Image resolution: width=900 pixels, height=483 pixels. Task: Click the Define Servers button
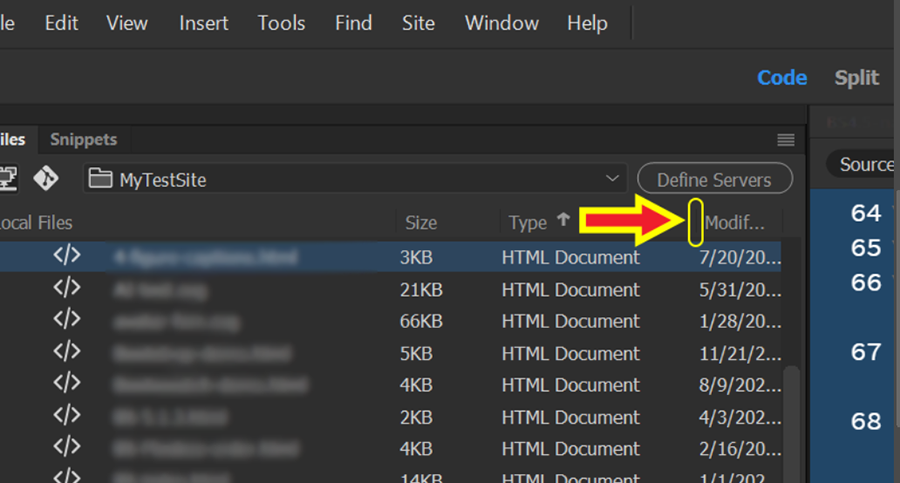(714, 180)
